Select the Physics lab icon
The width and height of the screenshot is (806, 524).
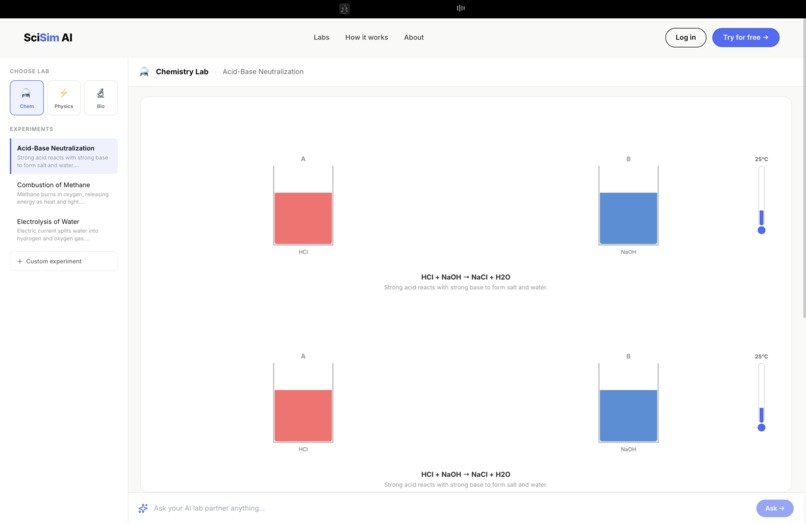(x=64, y=98)
